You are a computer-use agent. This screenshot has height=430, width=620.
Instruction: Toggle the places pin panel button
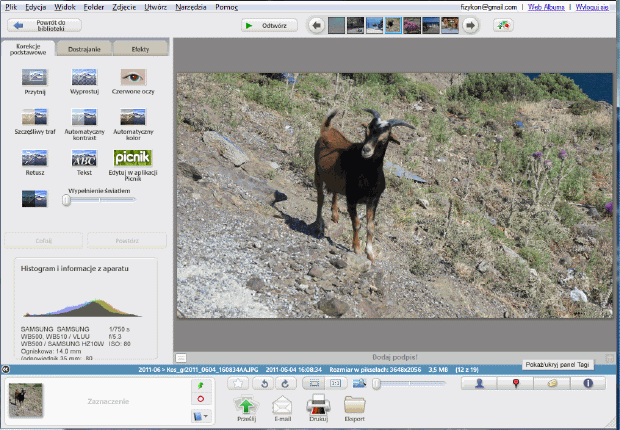(x=515, y=383)
